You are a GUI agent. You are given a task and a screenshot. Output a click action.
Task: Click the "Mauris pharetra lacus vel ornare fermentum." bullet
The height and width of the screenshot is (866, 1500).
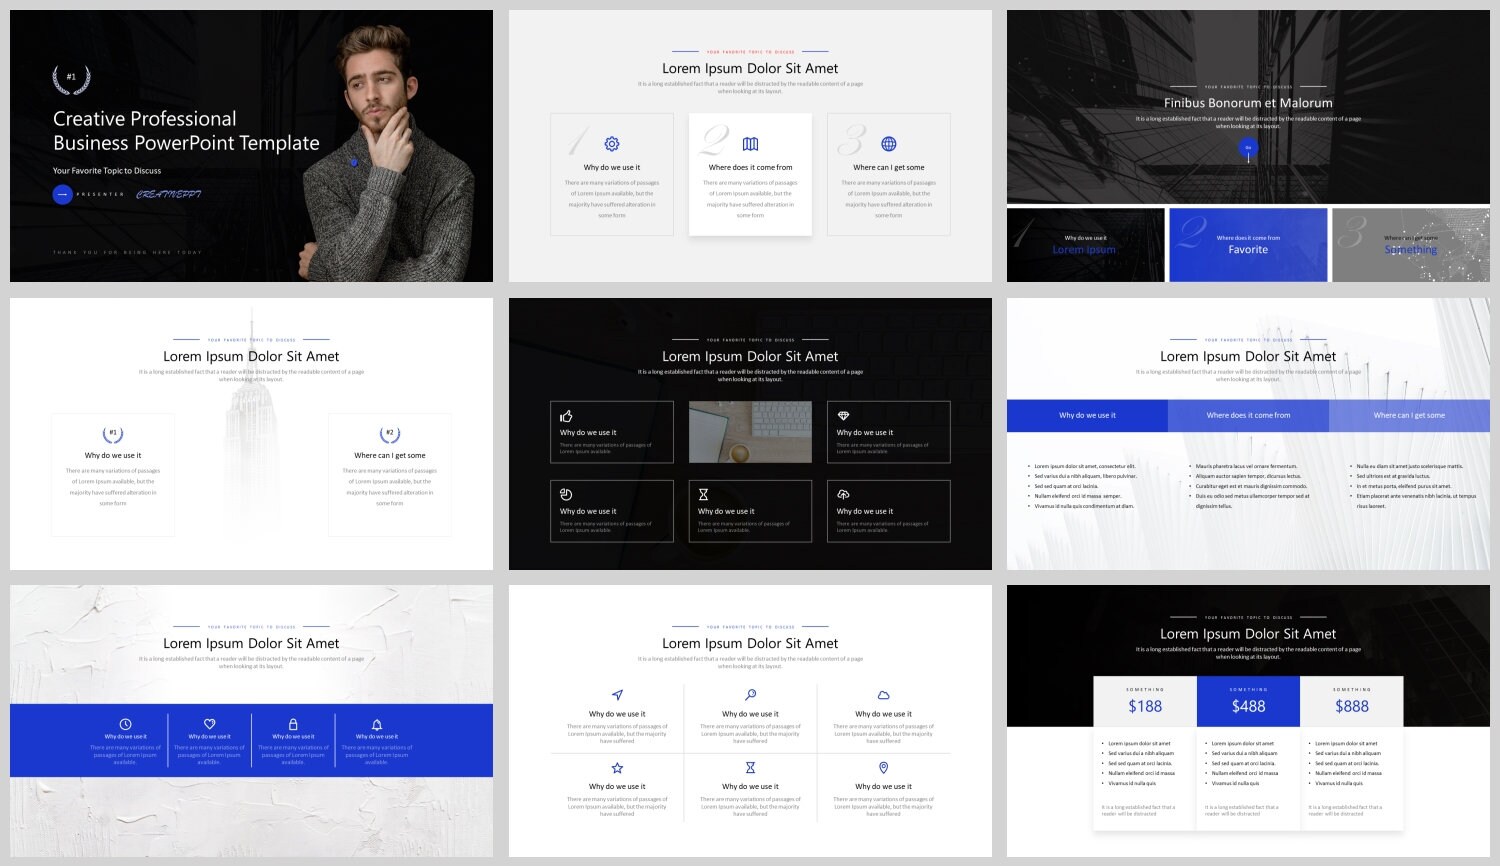[x=1246, y=466]
